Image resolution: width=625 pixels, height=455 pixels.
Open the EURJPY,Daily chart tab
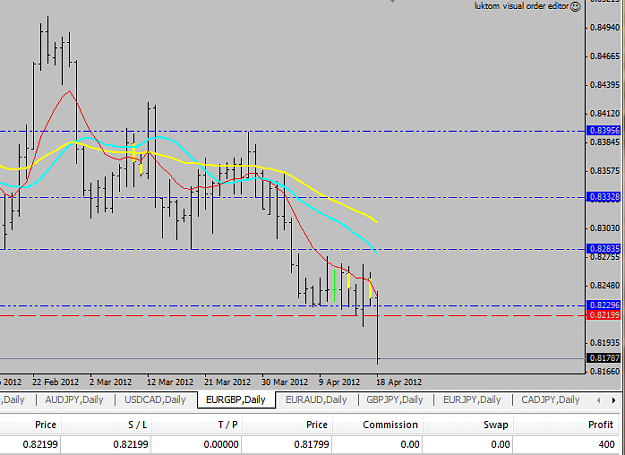coord(472,400)
